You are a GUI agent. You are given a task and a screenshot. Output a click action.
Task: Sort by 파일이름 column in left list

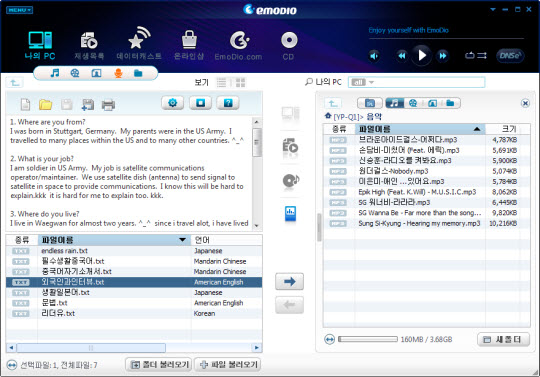point(114,240)
